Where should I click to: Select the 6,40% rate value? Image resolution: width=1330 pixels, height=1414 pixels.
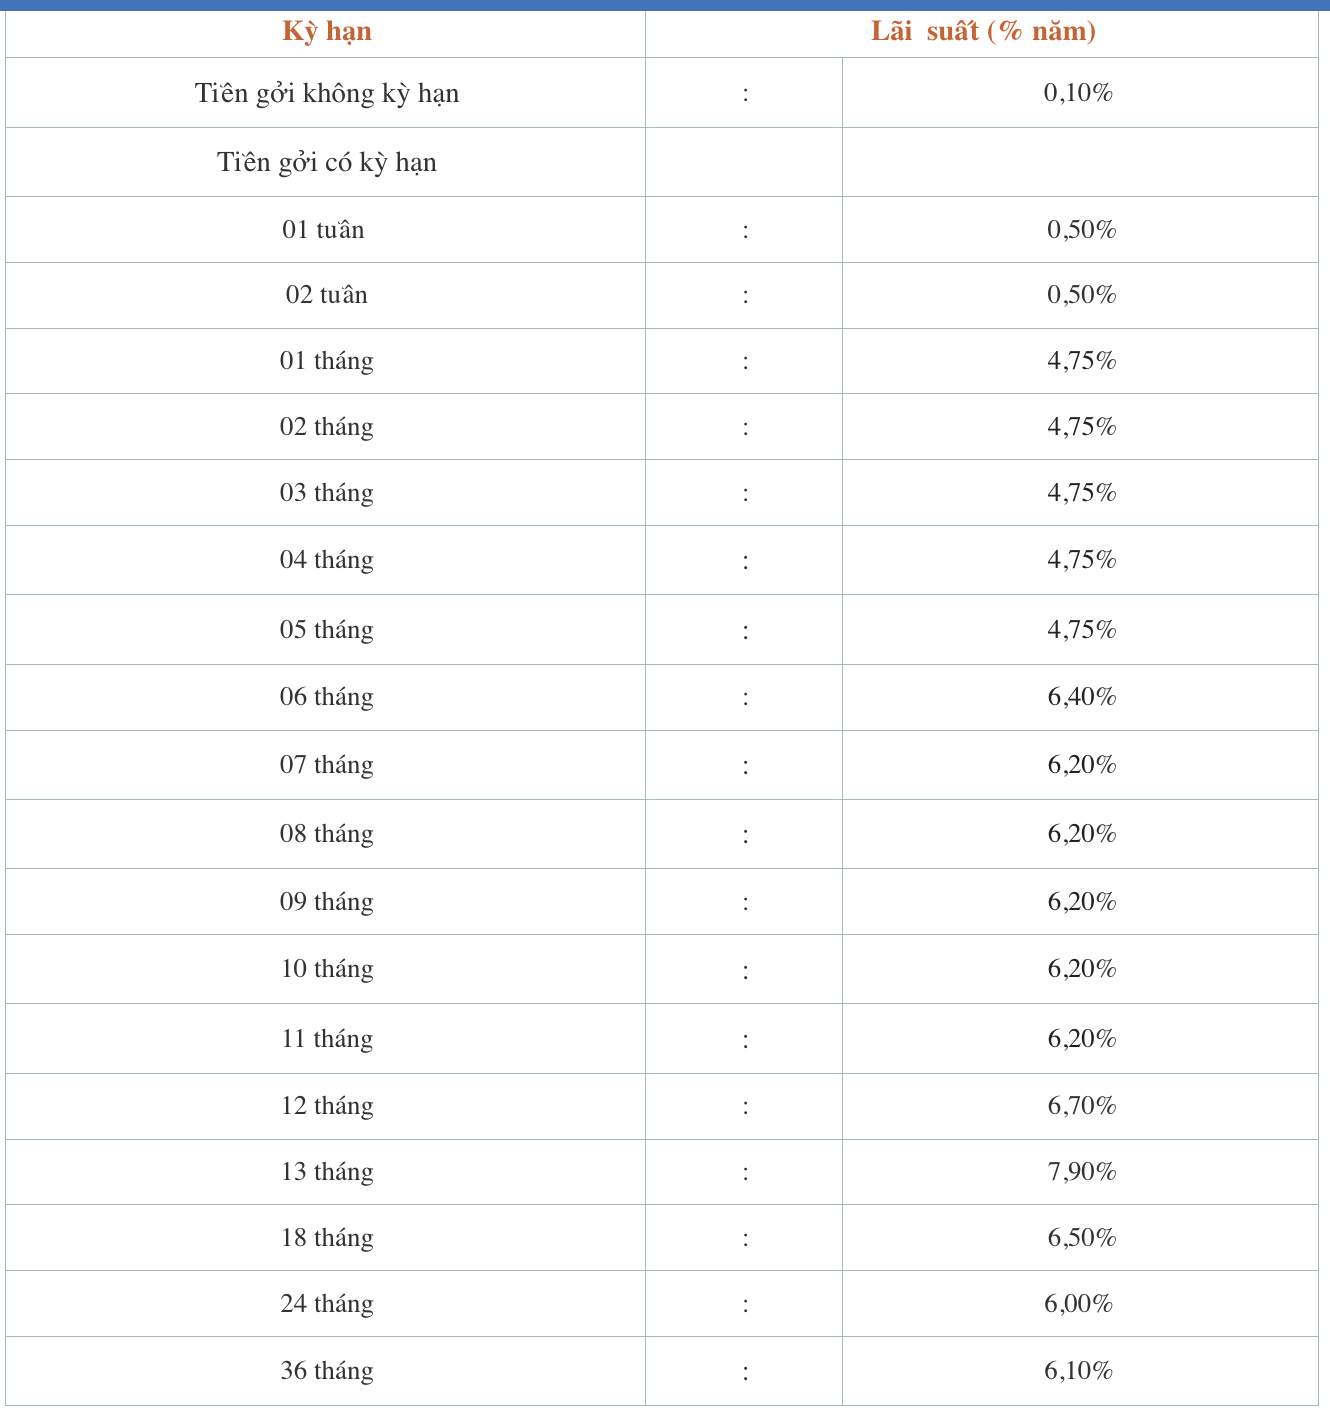(1081, 696)
